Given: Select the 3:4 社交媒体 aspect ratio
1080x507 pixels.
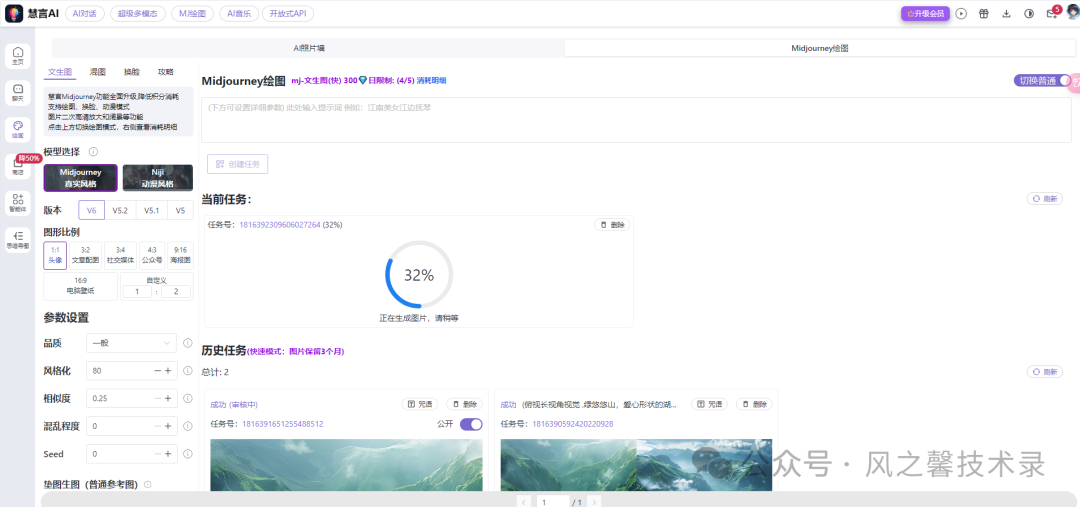Looking at the screenshot, I should tap(121, 256).
